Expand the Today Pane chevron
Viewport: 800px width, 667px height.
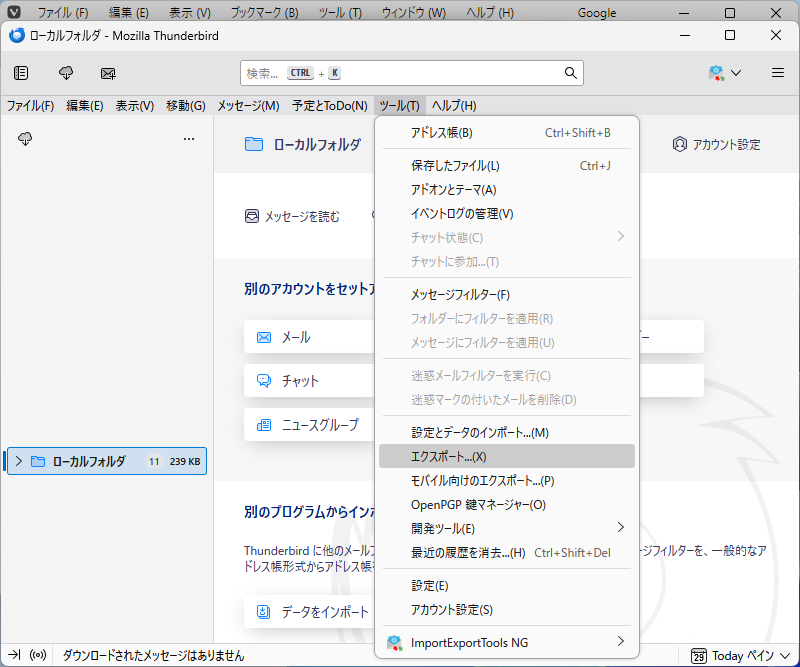coord(785,656)
